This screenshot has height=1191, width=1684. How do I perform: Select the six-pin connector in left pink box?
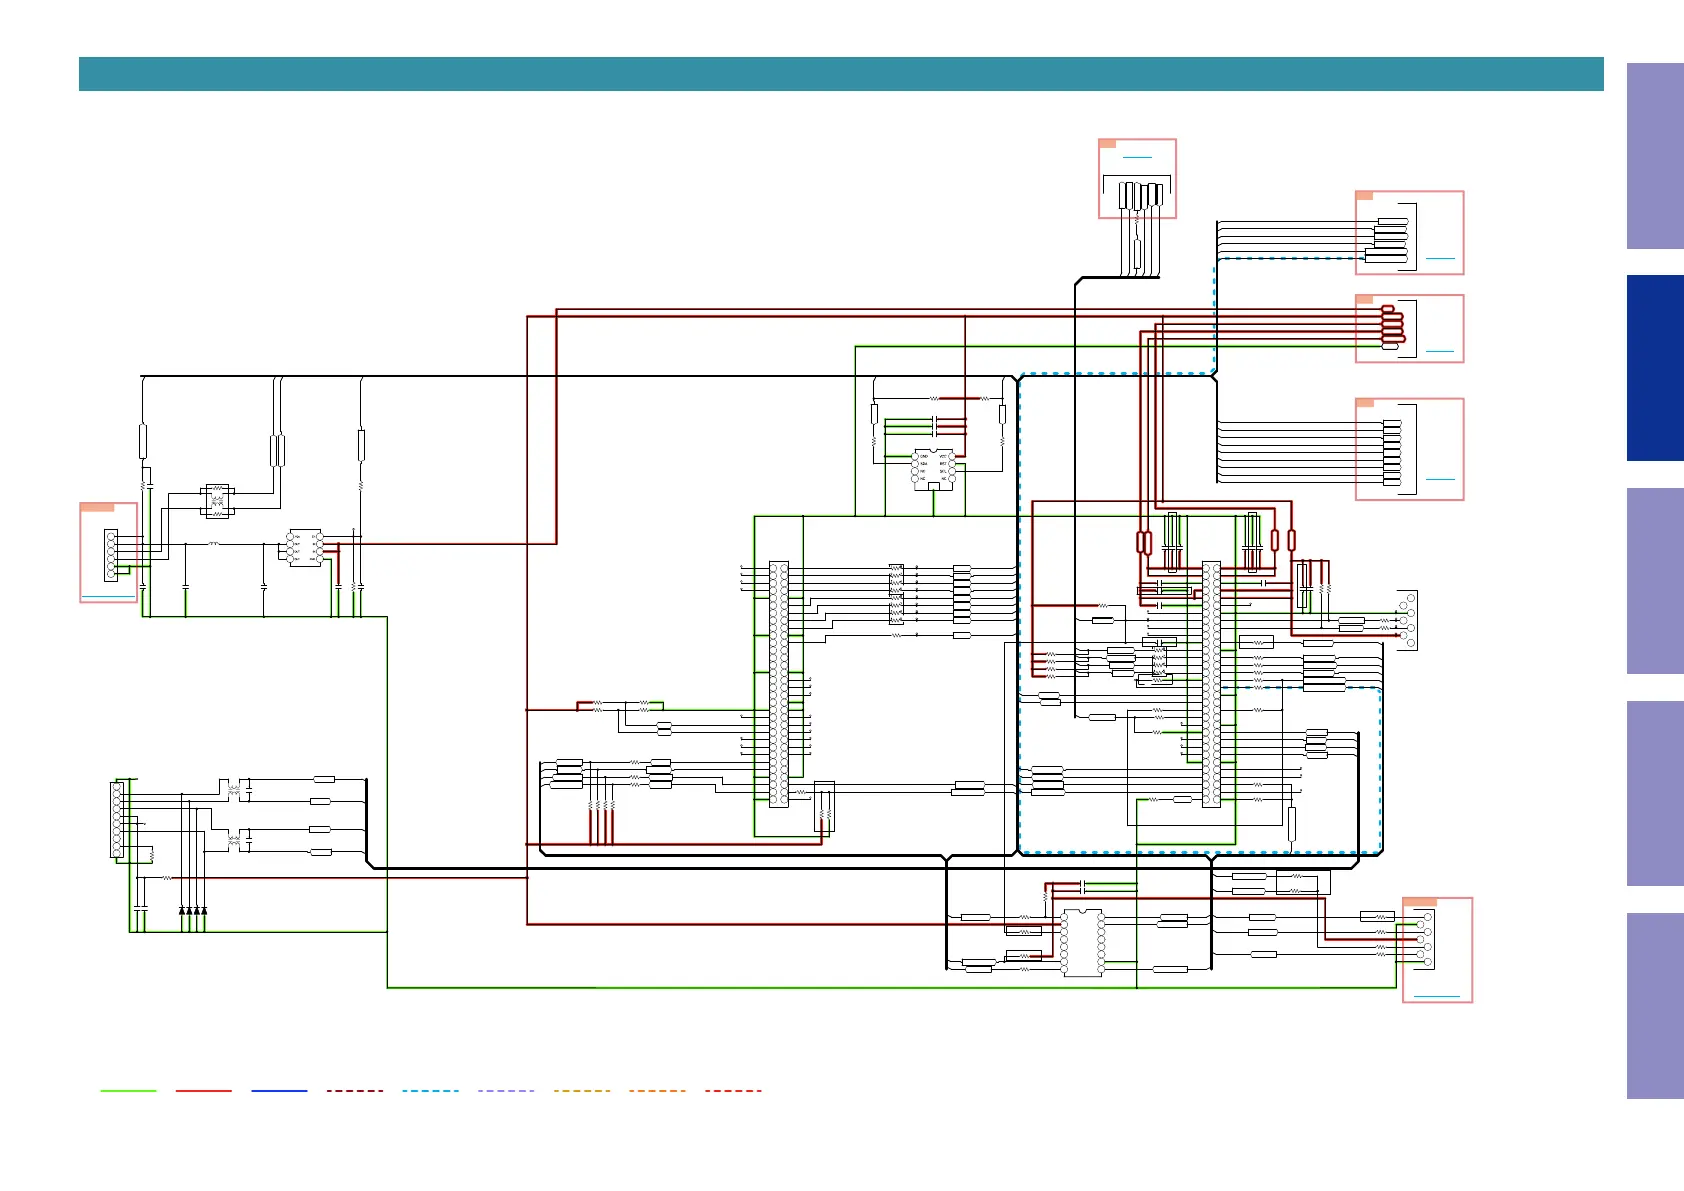(111, 555)
